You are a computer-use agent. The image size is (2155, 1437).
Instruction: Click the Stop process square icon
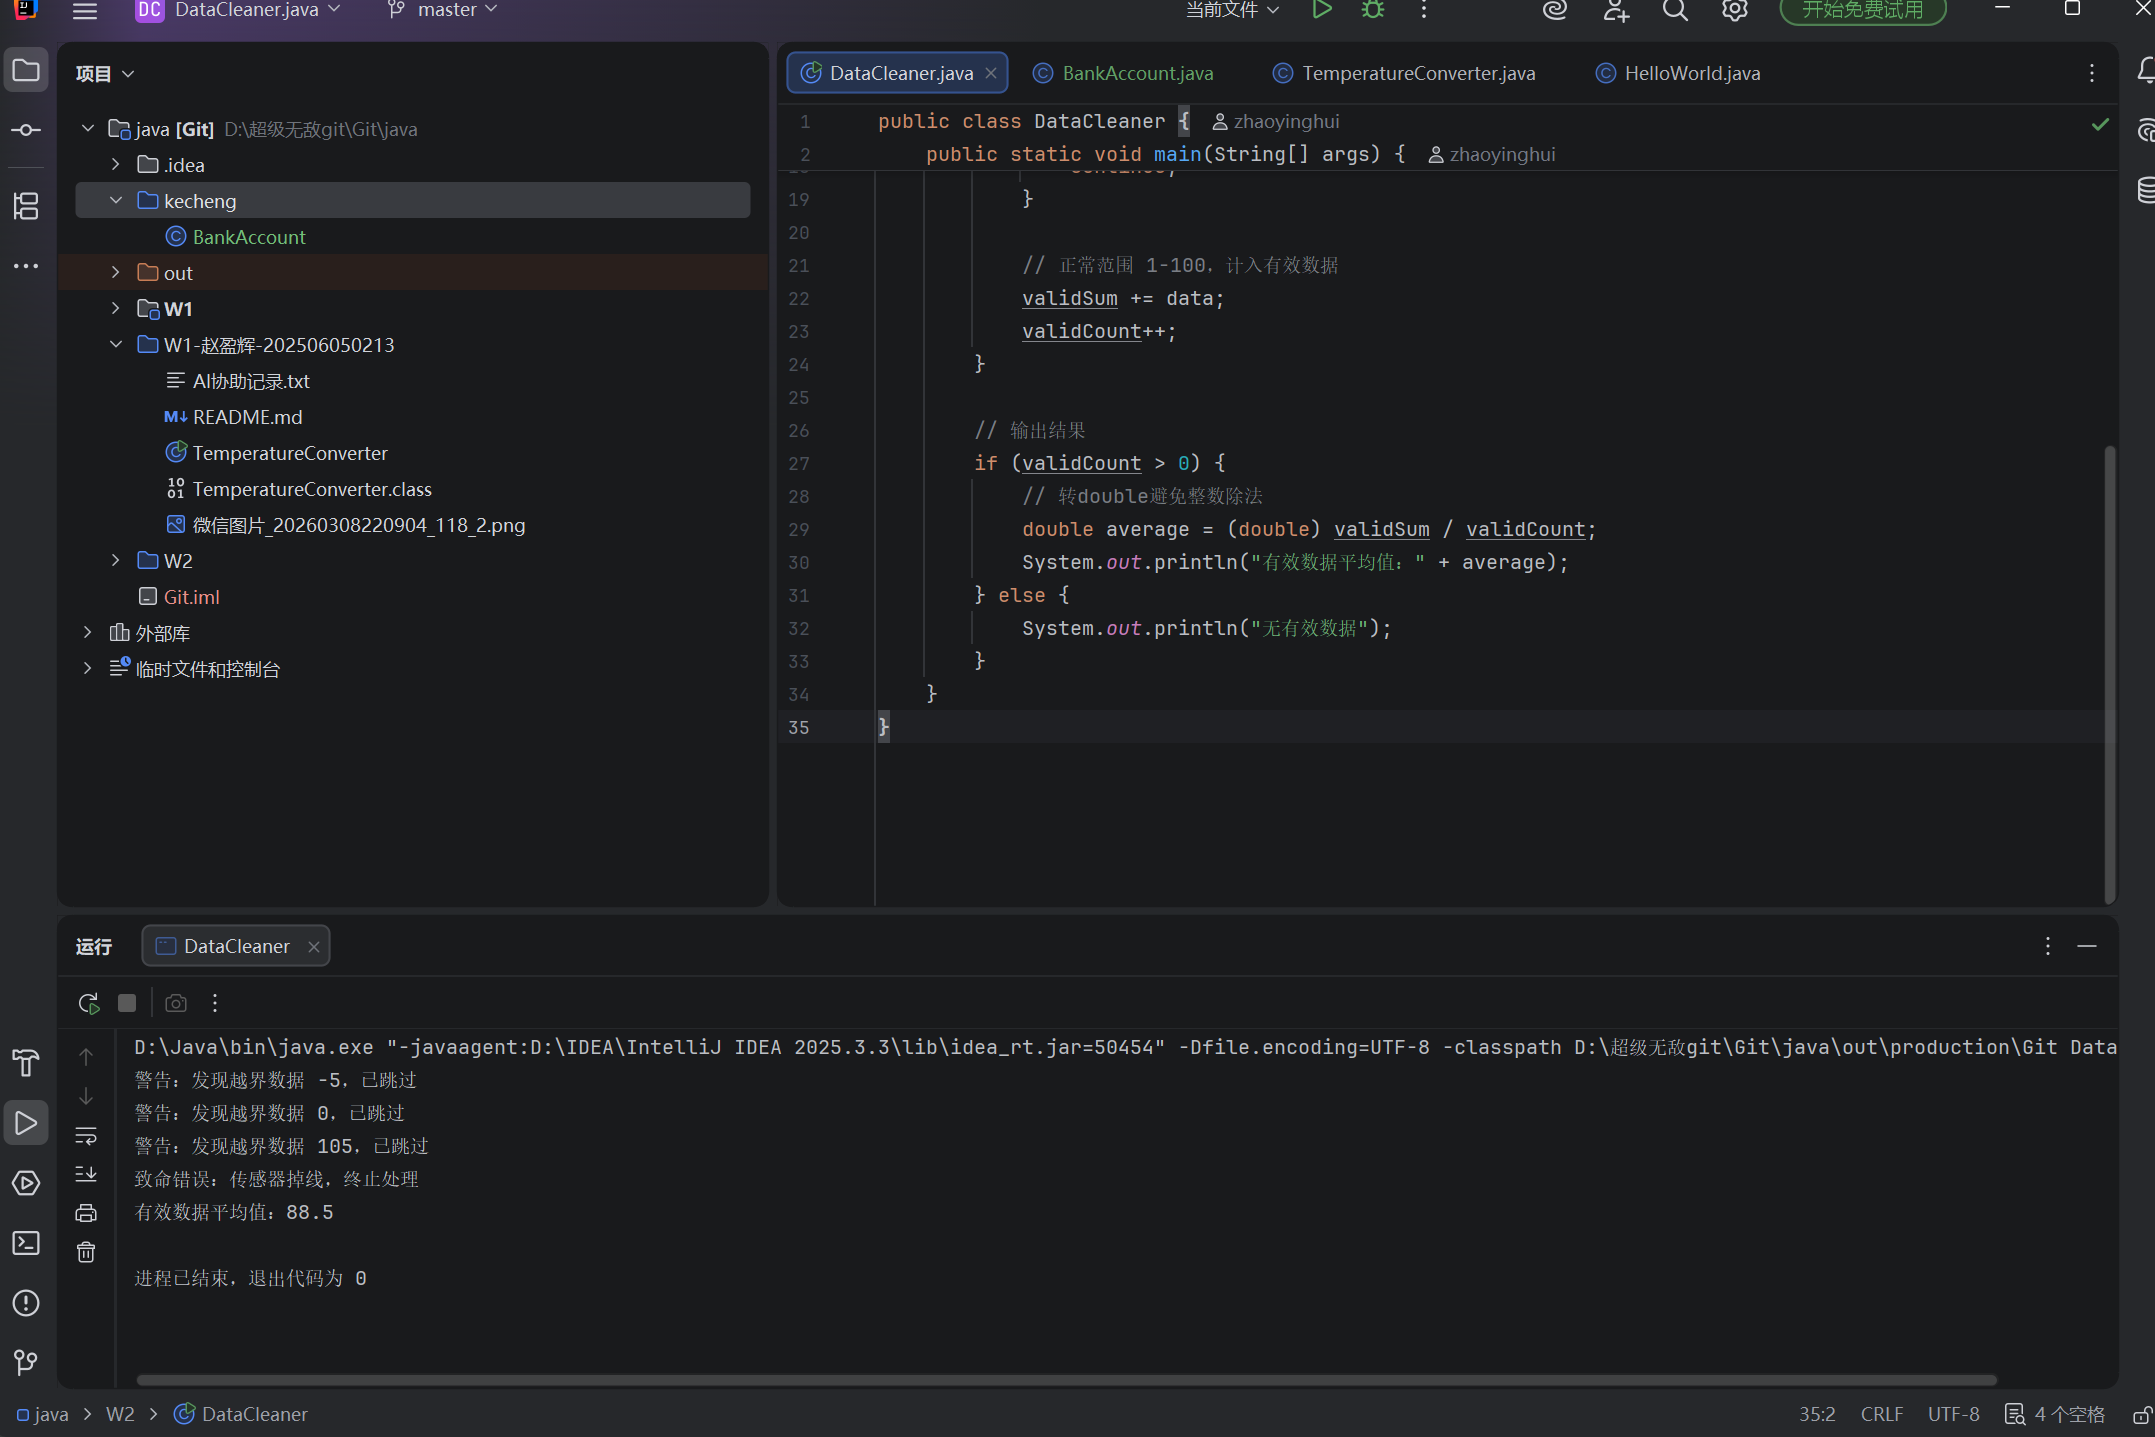pos(127,1003)
